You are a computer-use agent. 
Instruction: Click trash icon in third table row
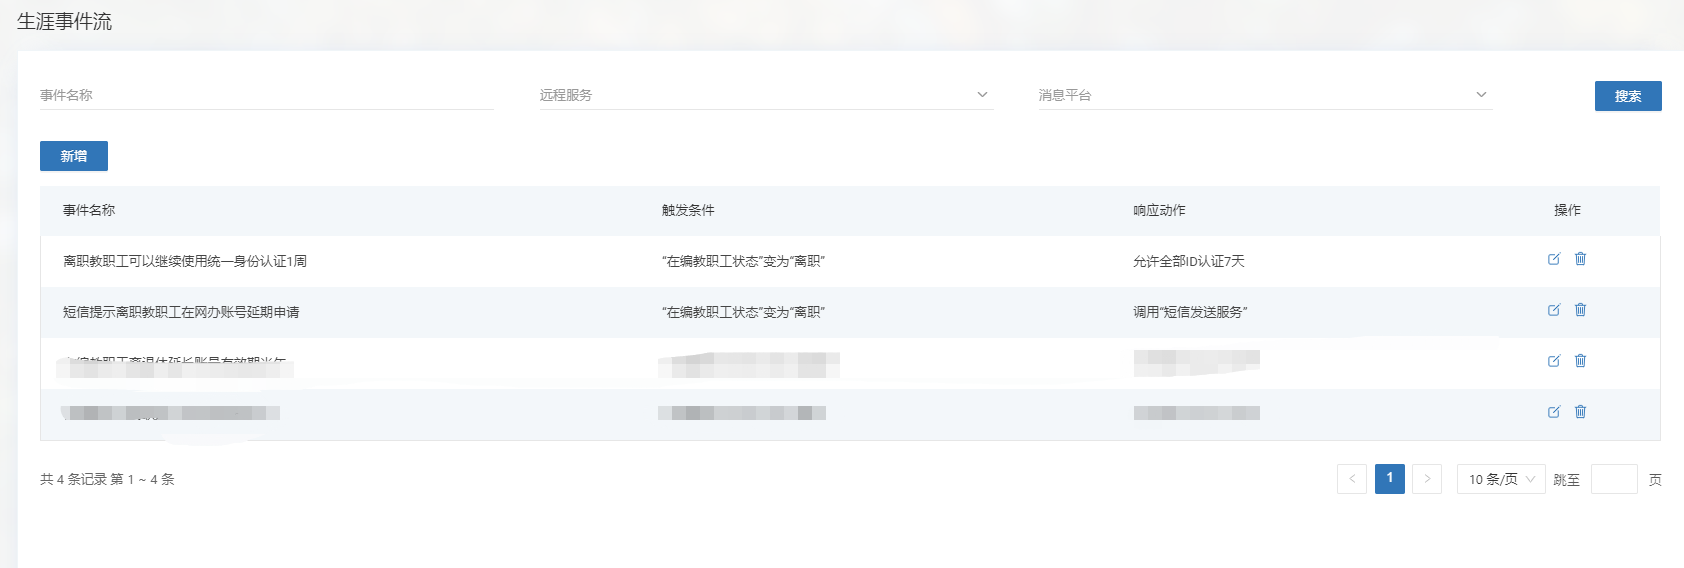tap(1580, 361)
